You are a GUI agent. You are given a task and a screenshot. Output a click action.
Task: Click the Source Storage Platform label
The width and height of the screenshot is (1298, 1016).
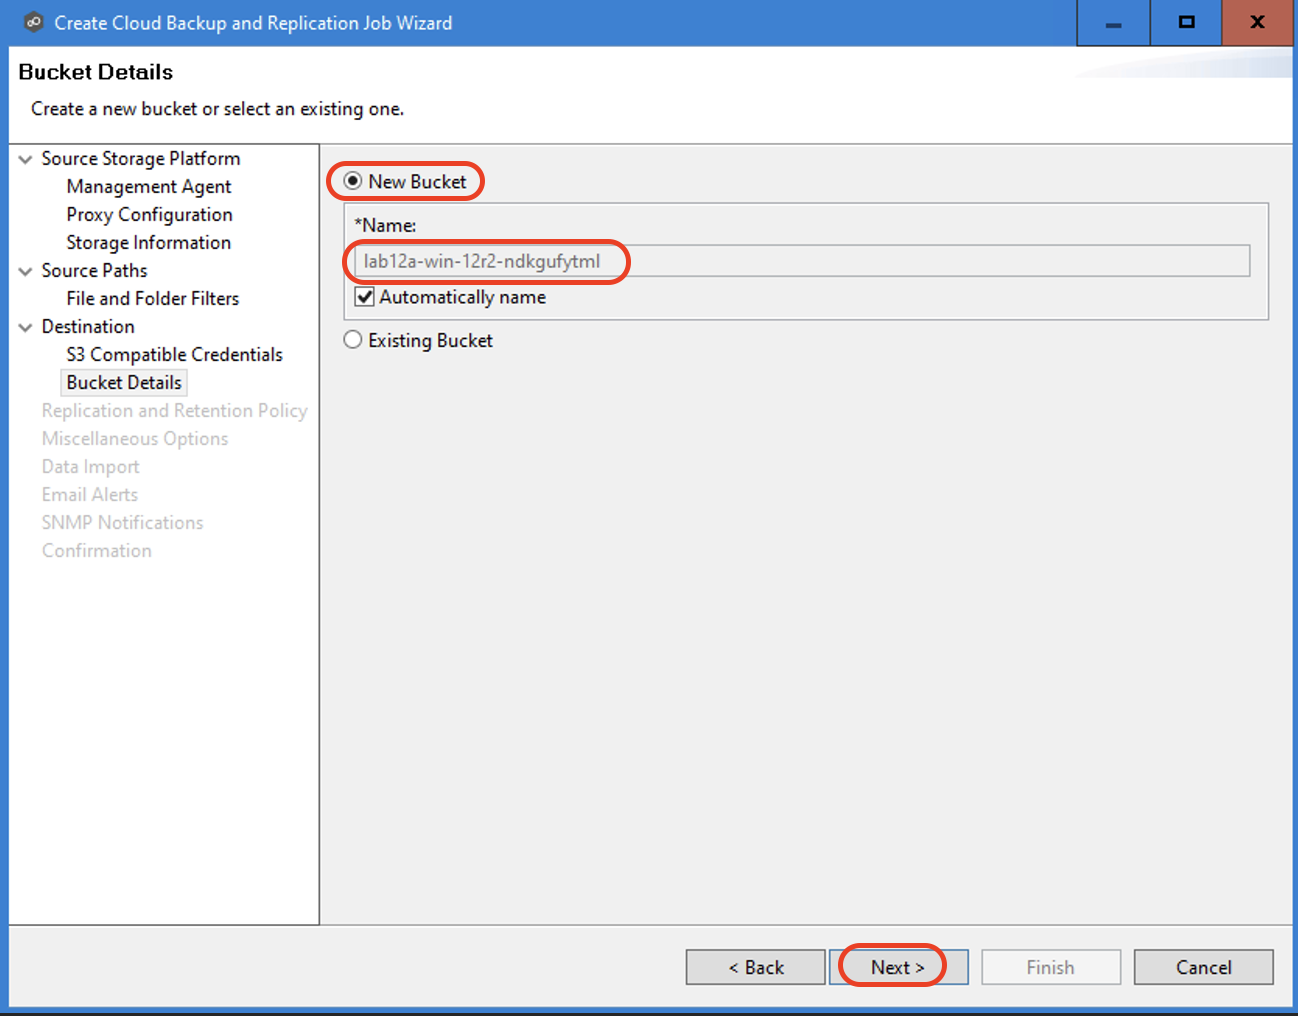click(141, 159)
